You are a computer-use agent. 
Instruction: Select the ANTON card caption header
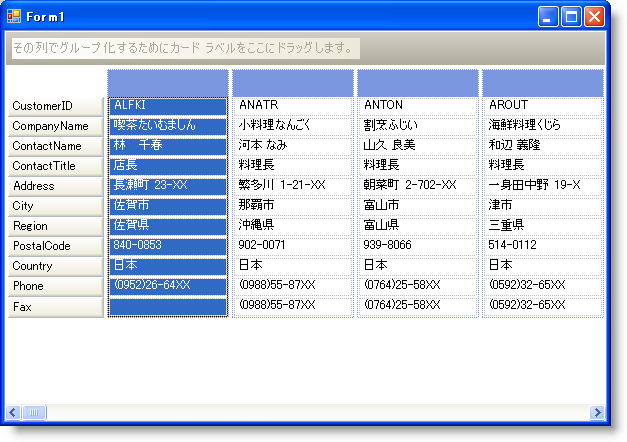(418, 83)
